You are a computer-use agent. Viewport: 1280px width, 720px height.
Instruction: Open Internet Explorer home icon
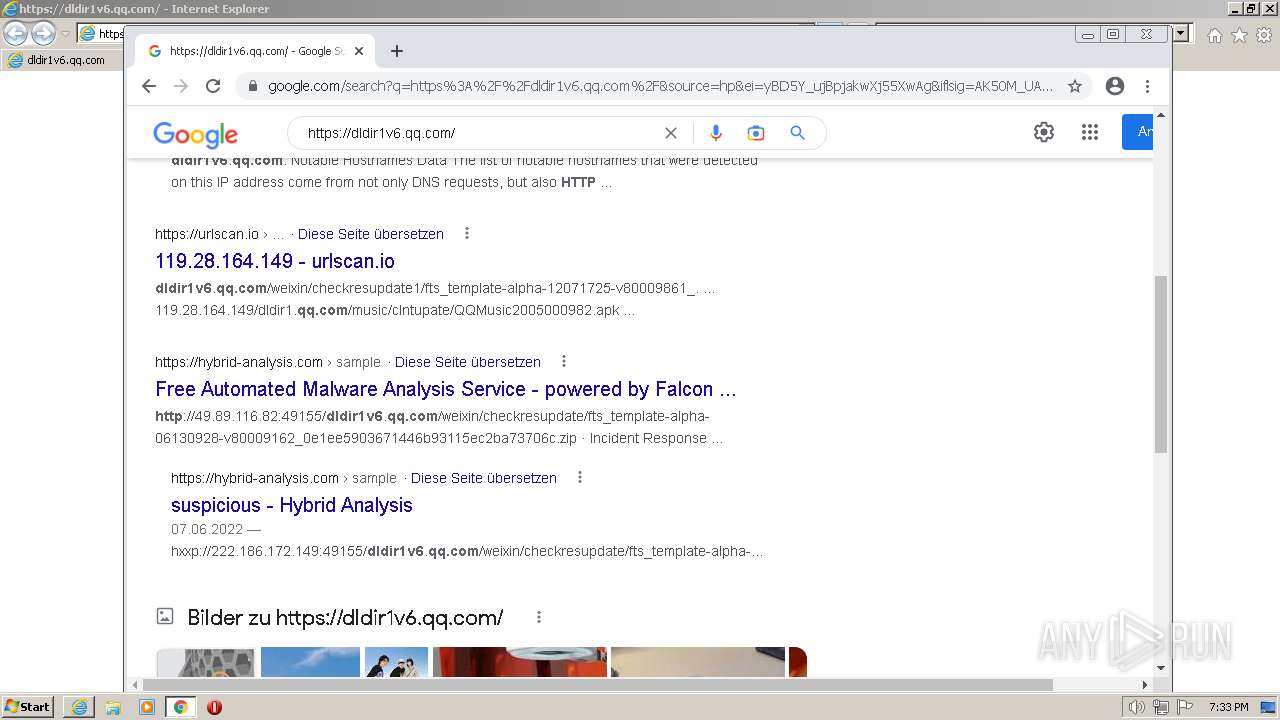coord(1214,35)
